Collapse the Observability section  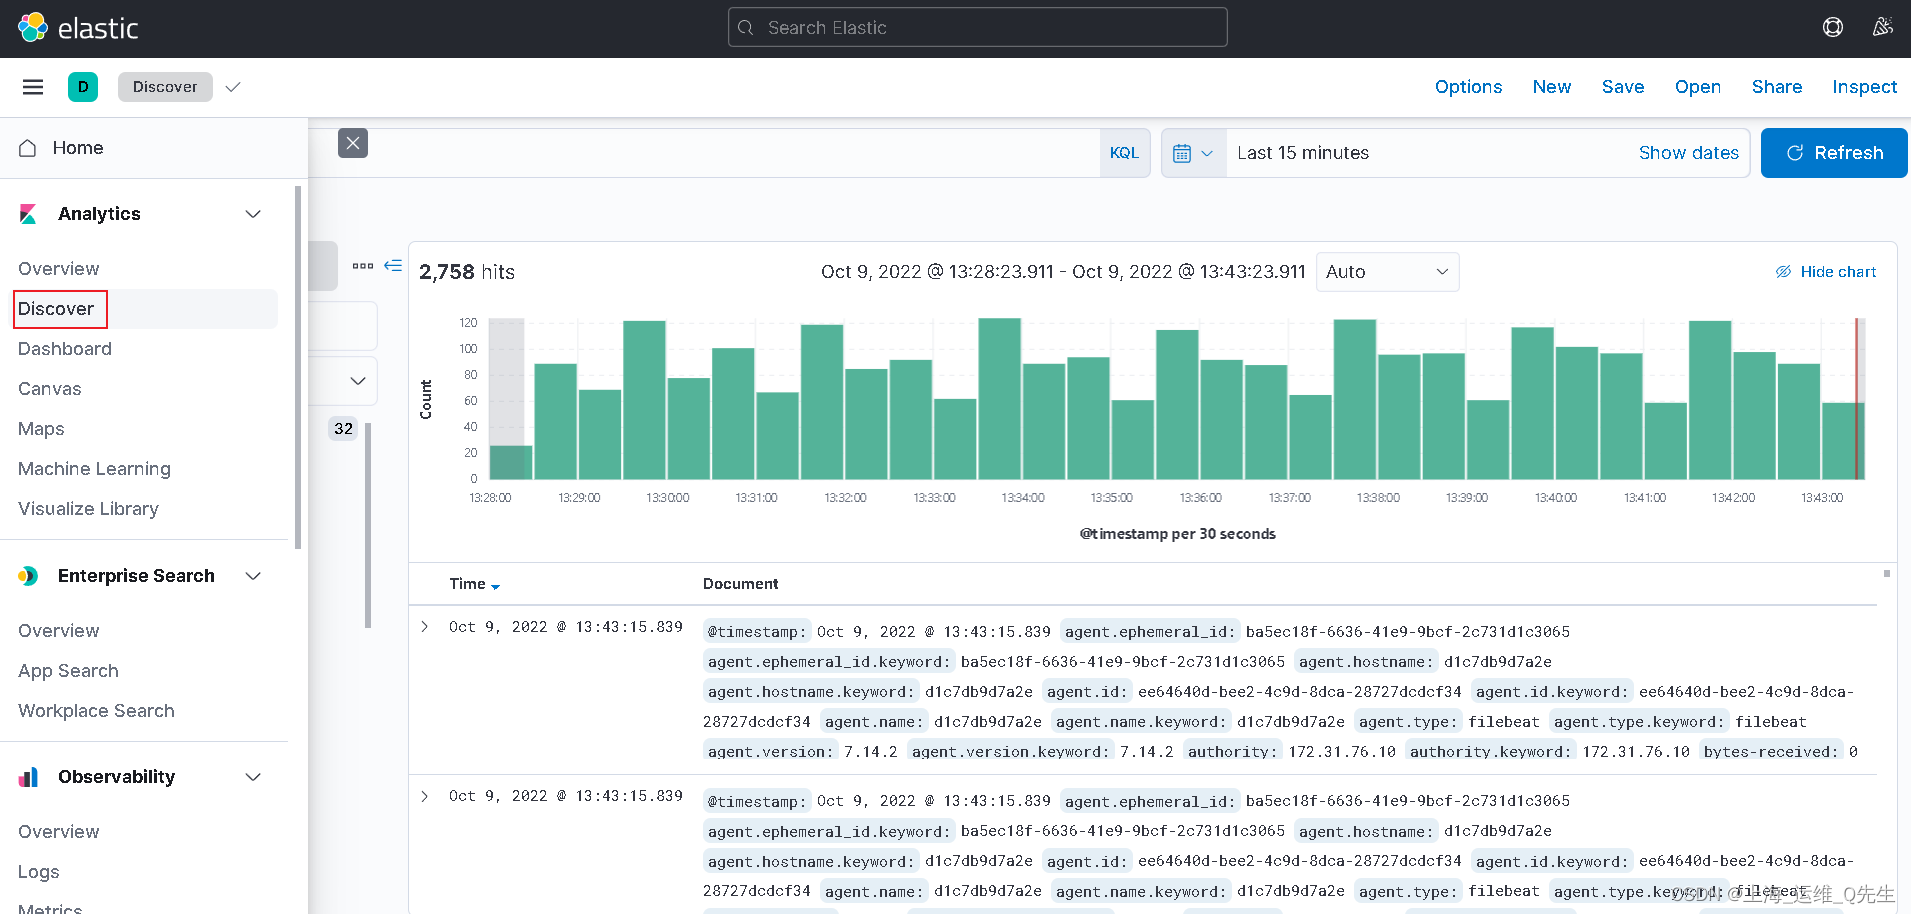click(253, 777)
